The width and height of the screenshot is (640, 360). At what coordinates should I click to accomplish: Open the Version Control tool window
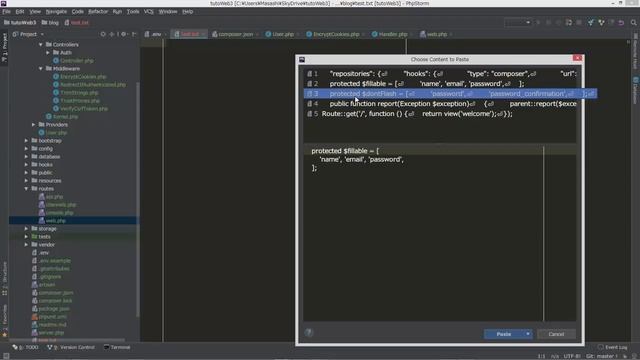coord(71,347)
